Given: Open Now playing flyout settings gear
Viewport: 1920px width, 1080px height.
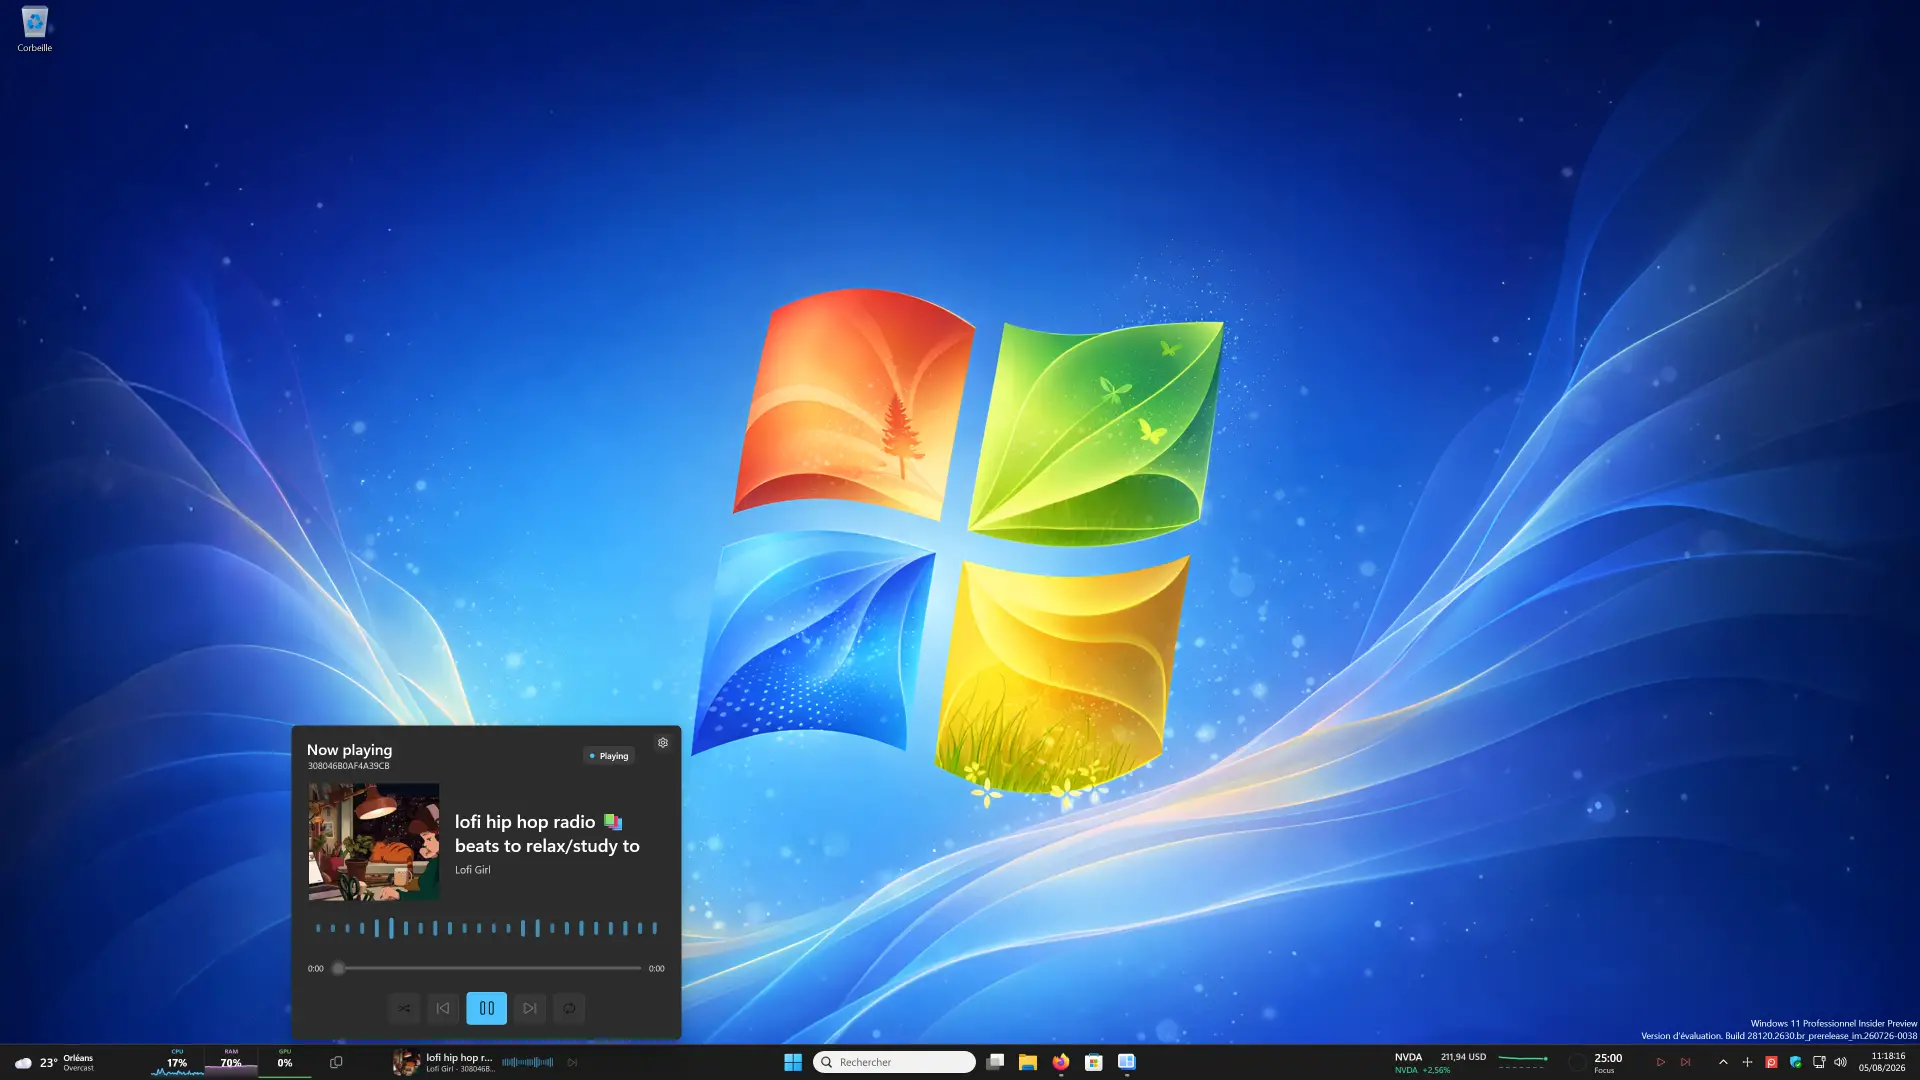Looking at the screenshot, I should click(x=662, y=743).
